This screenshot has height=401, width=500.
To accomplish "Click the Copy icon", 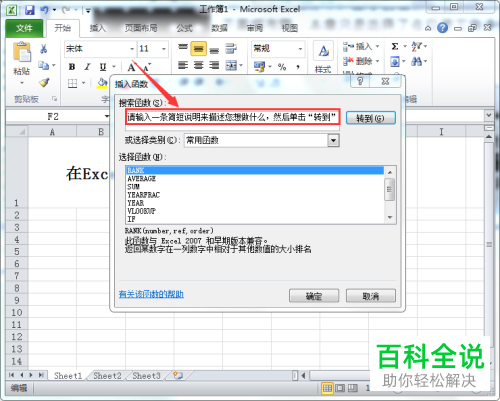I will pyautogui.click(x=43, y=65).
